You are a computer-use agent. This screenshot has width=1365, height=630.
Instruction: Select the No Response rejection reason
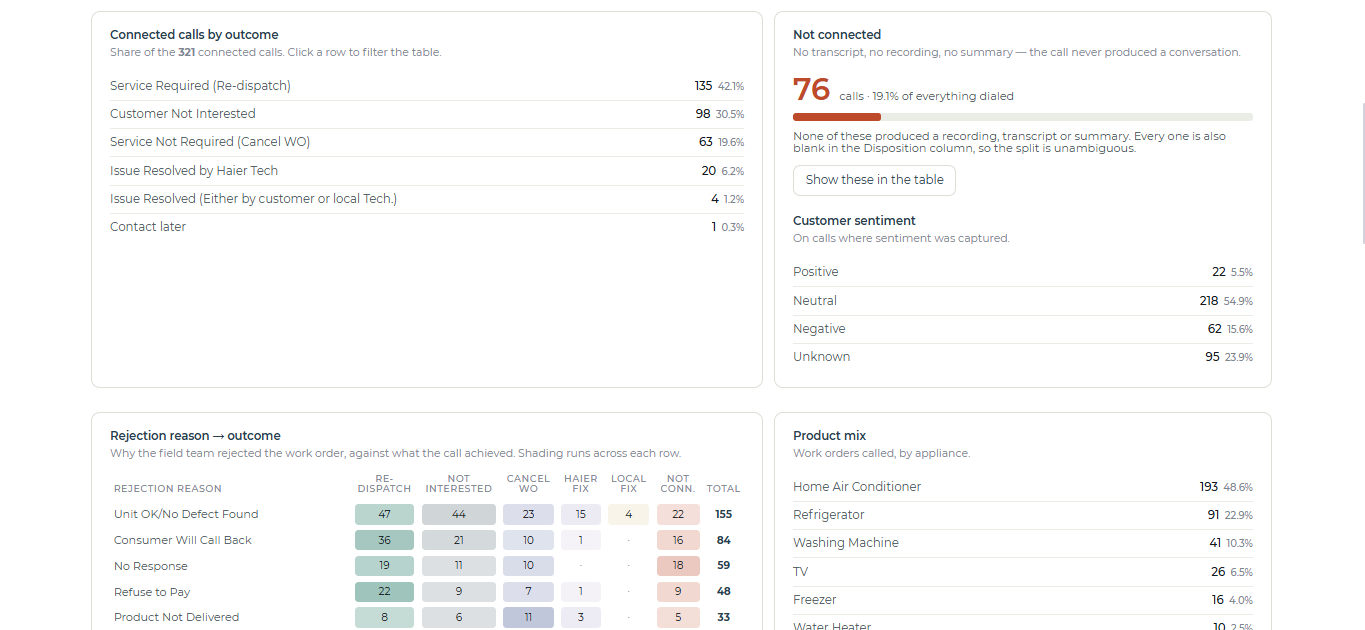[151, 566]
